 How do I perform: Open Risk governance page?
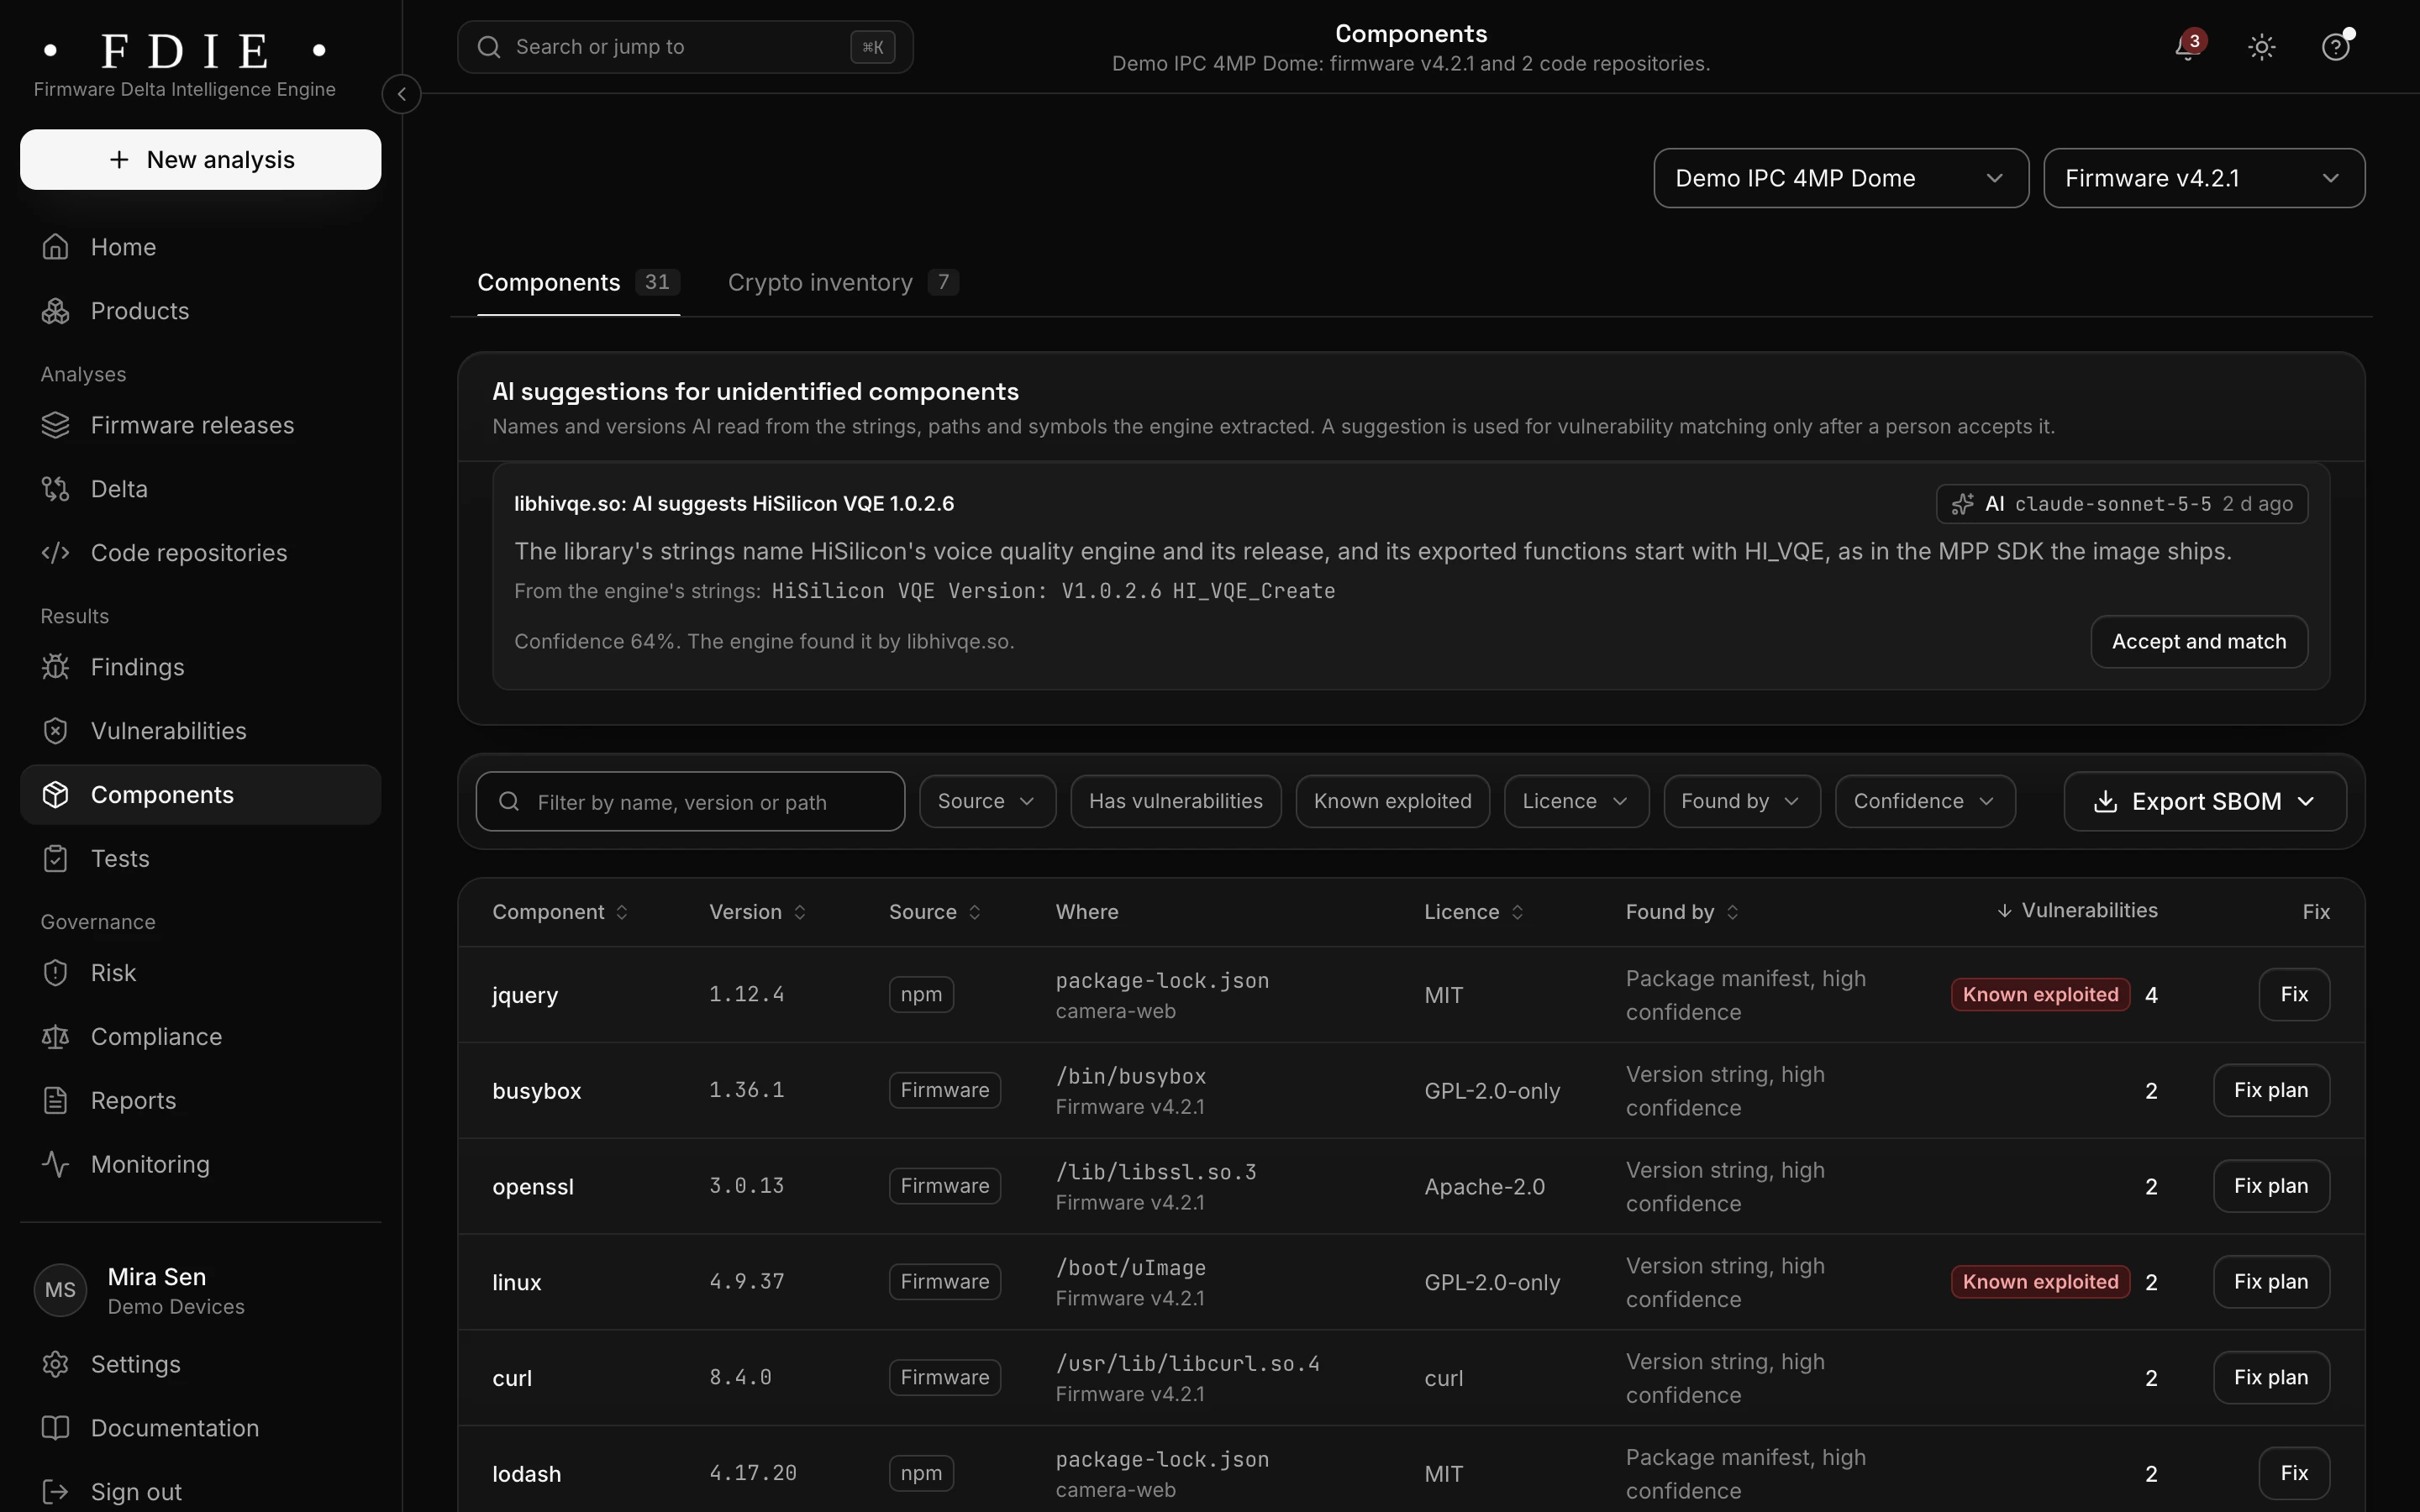pyautogui.click(x=201, y=973)
